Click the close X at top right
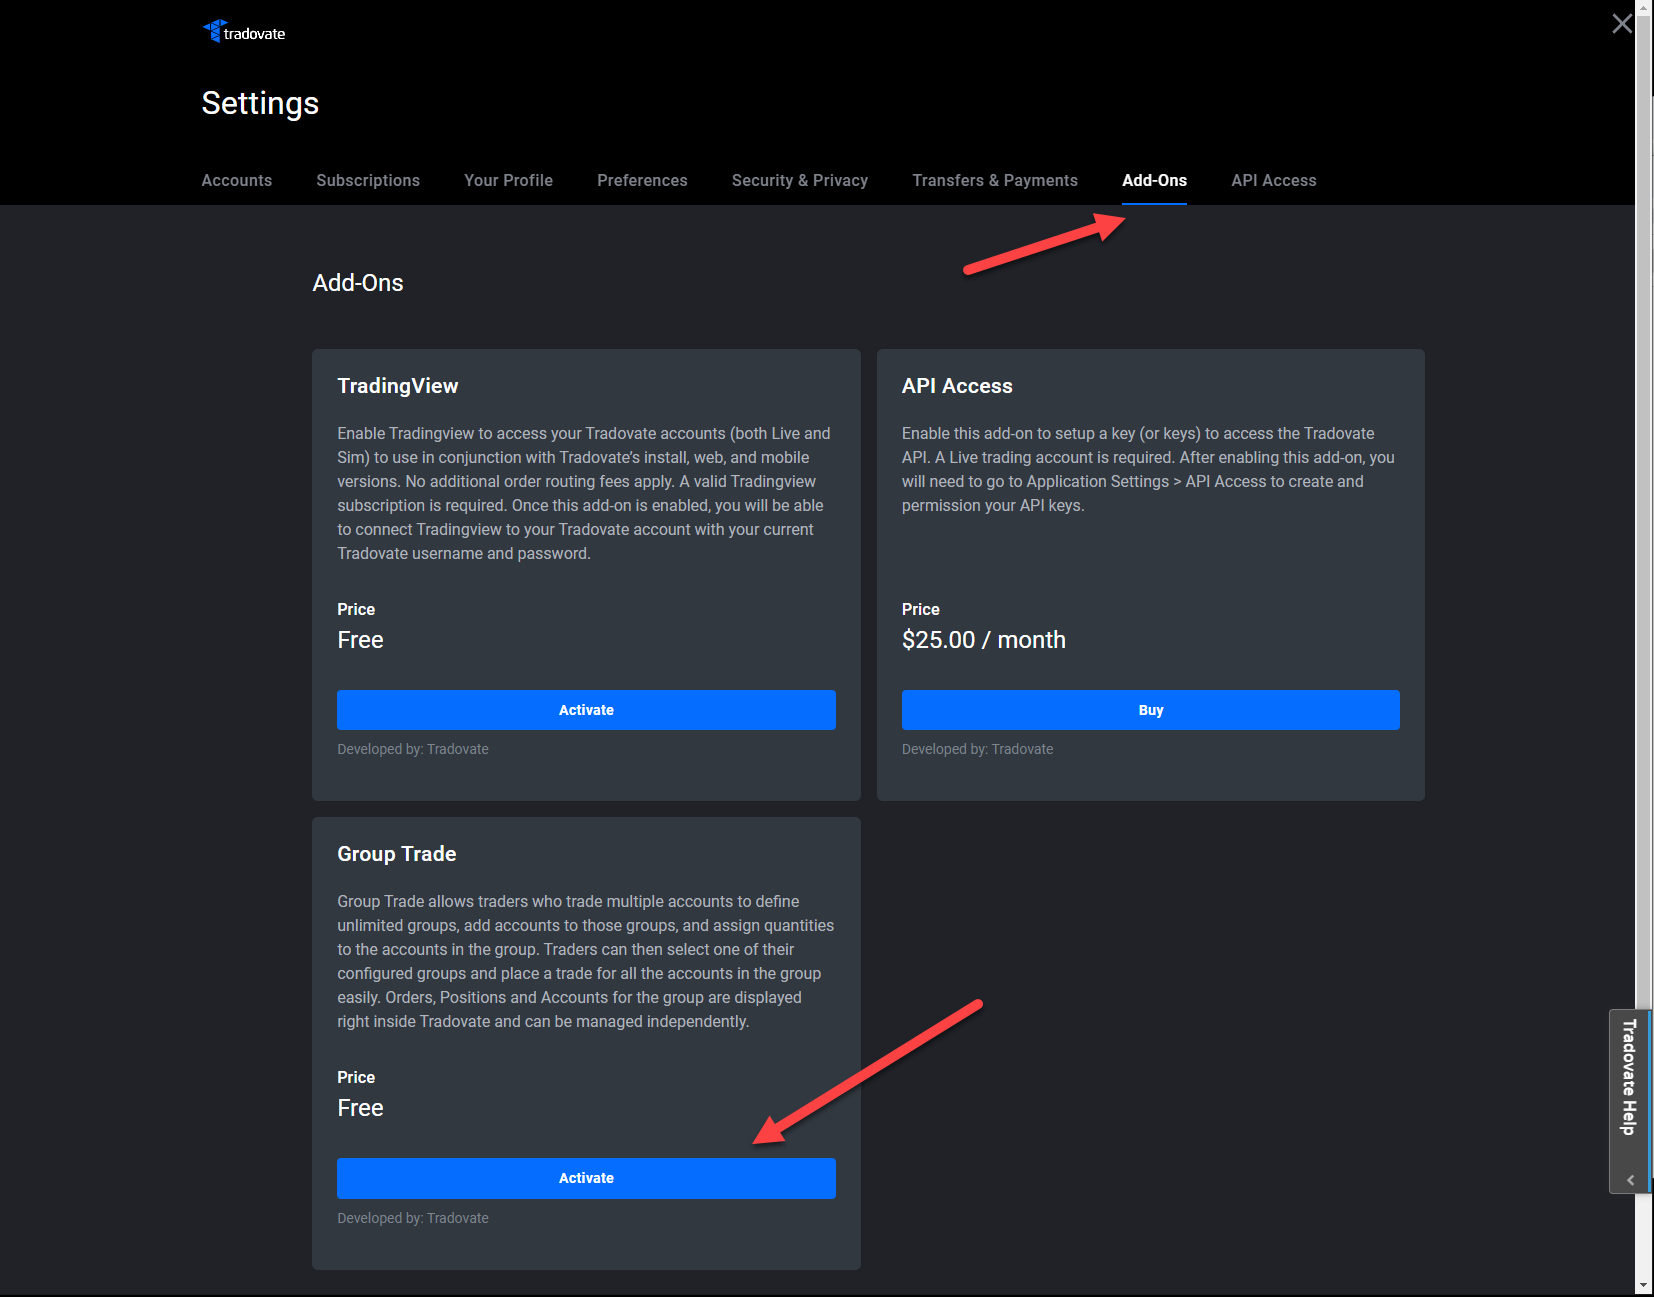Viewport: 1654px width, 1297px height. coord(1622,23)
